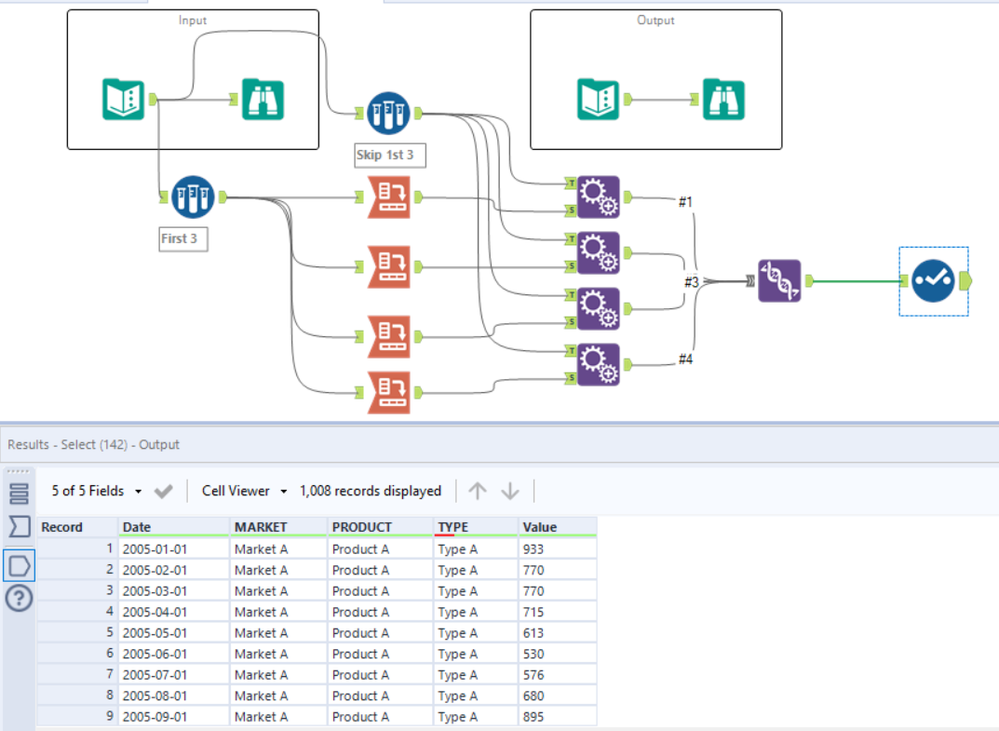Click the Append Fields tool feeding connection #1
This screenshot has height=731, width=999.
(597, 197)
